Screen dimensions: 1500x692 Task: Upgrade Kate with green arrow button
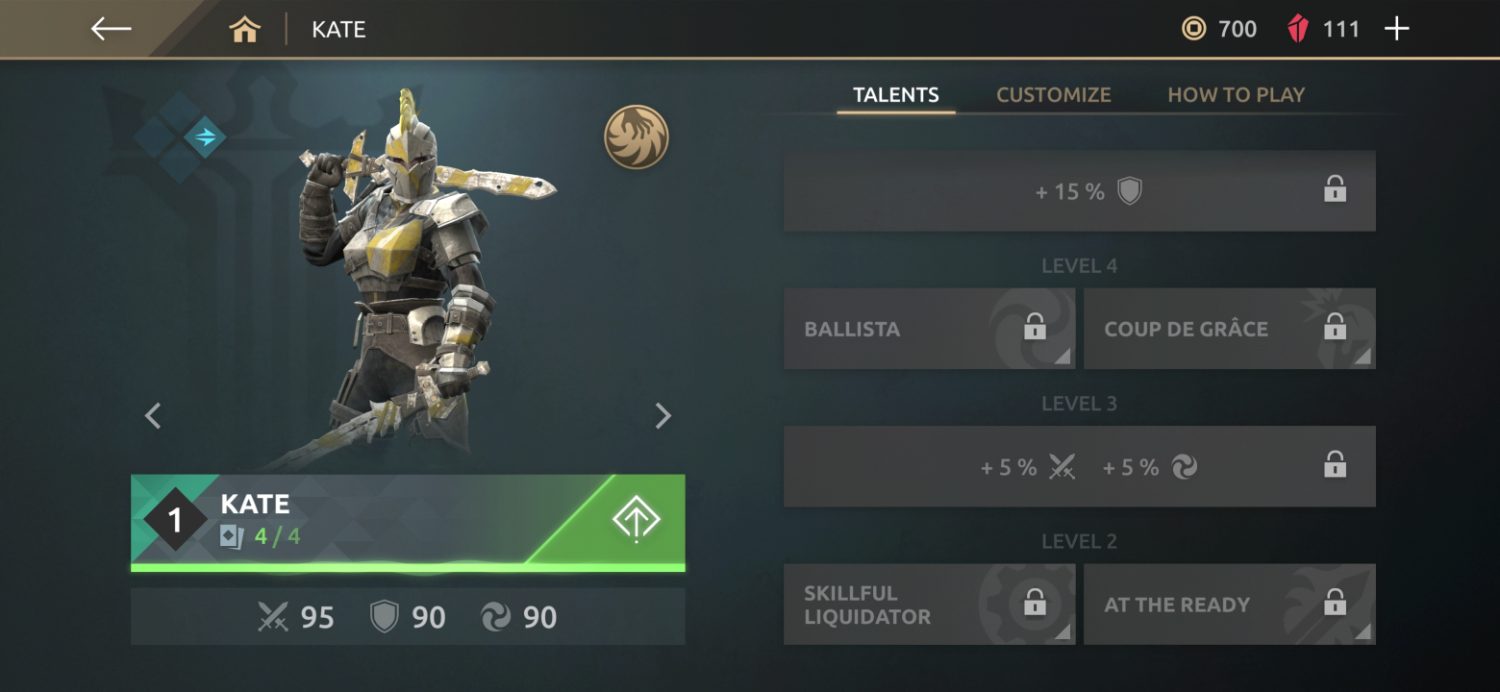636,520
